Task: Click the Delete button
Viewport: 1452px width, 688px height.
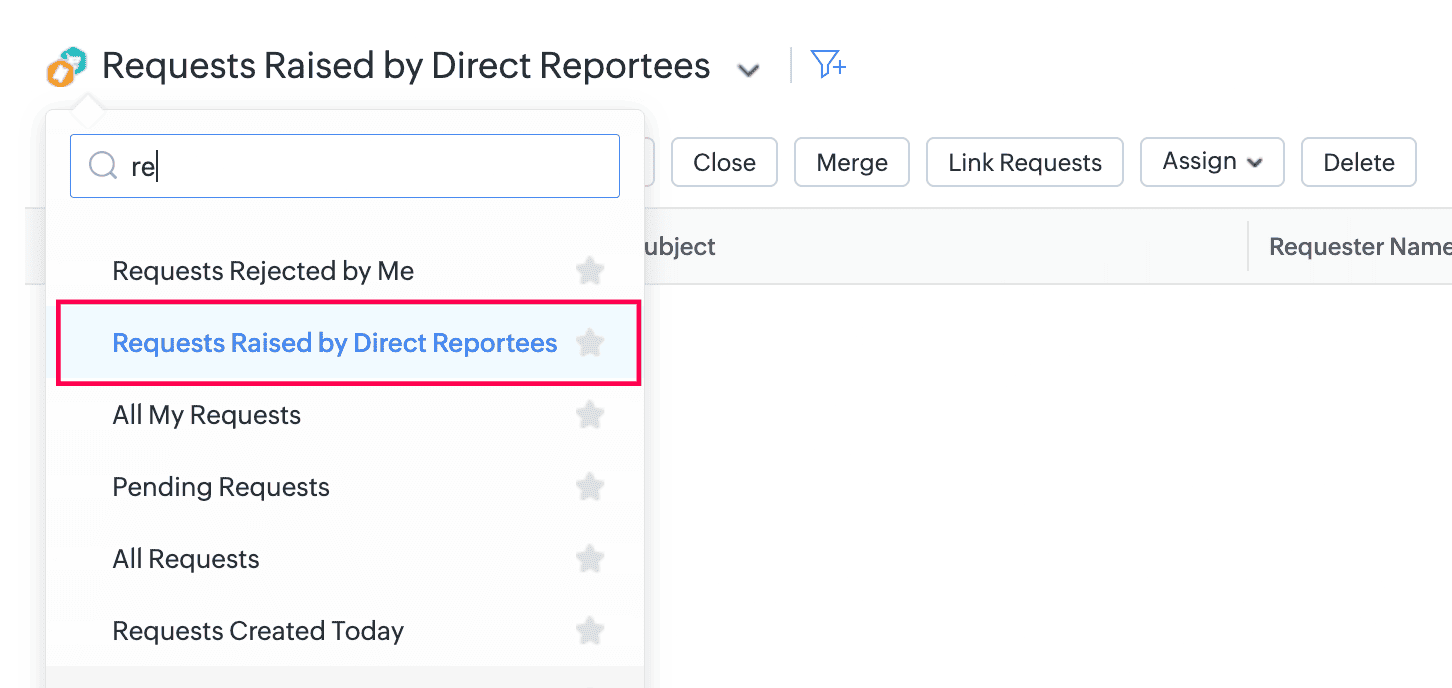Action: pos(1358,162)
